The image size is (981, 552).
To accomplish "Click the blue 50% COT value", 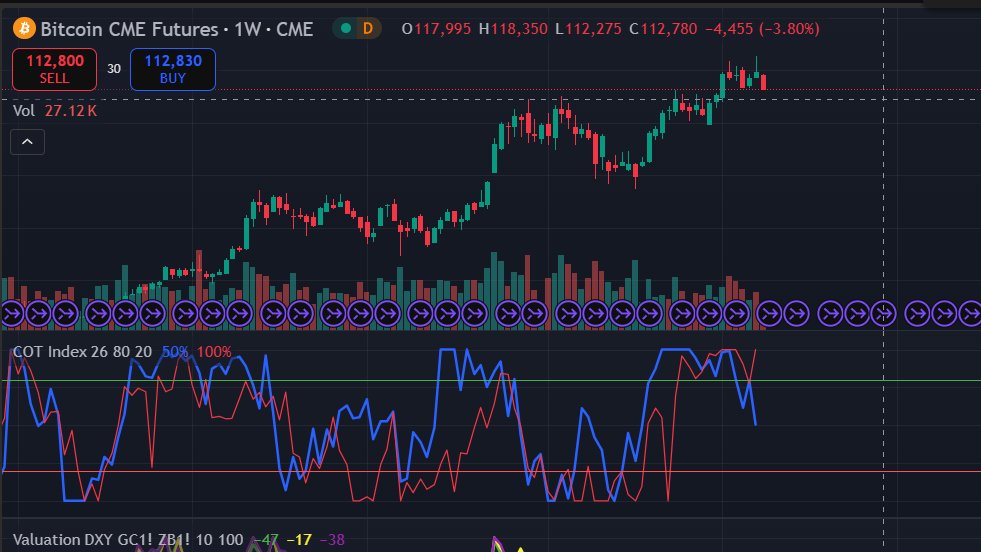I will (175, 352).
